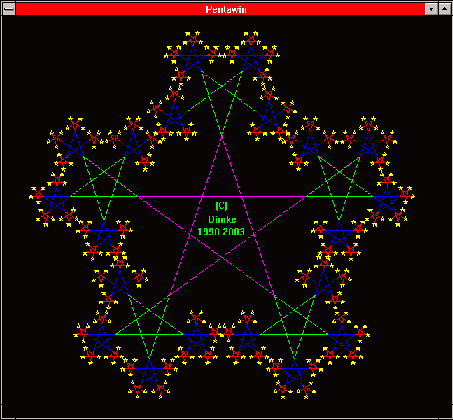The height and width of the screenshot is (420, 453).
Task: Click the rightmost blue star on figure
Action: (x=387, y=200)
